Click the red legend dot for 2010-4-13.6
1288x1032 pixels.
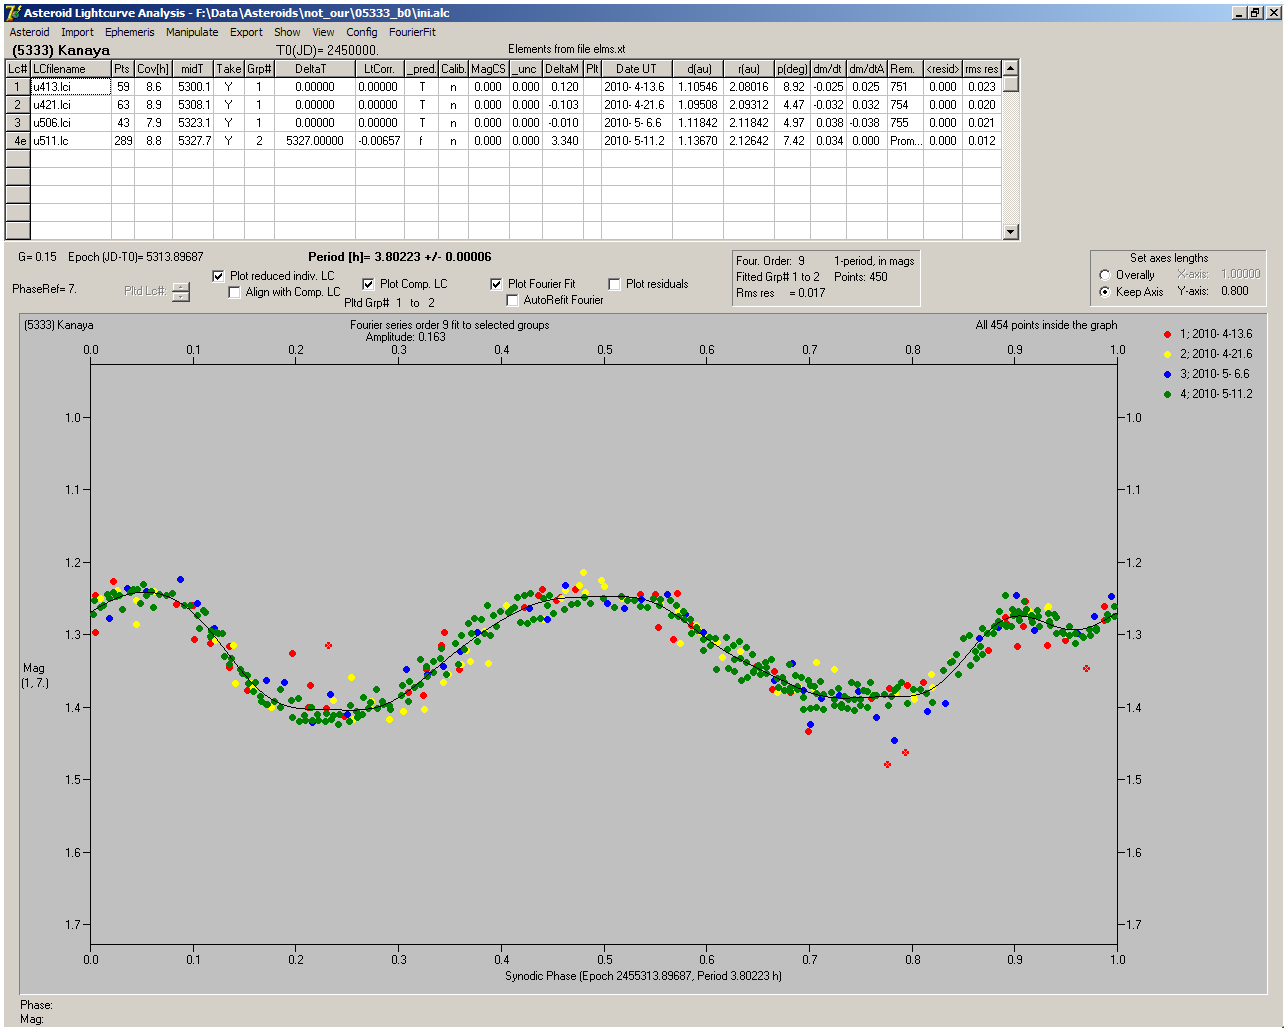pos(1168,334)
